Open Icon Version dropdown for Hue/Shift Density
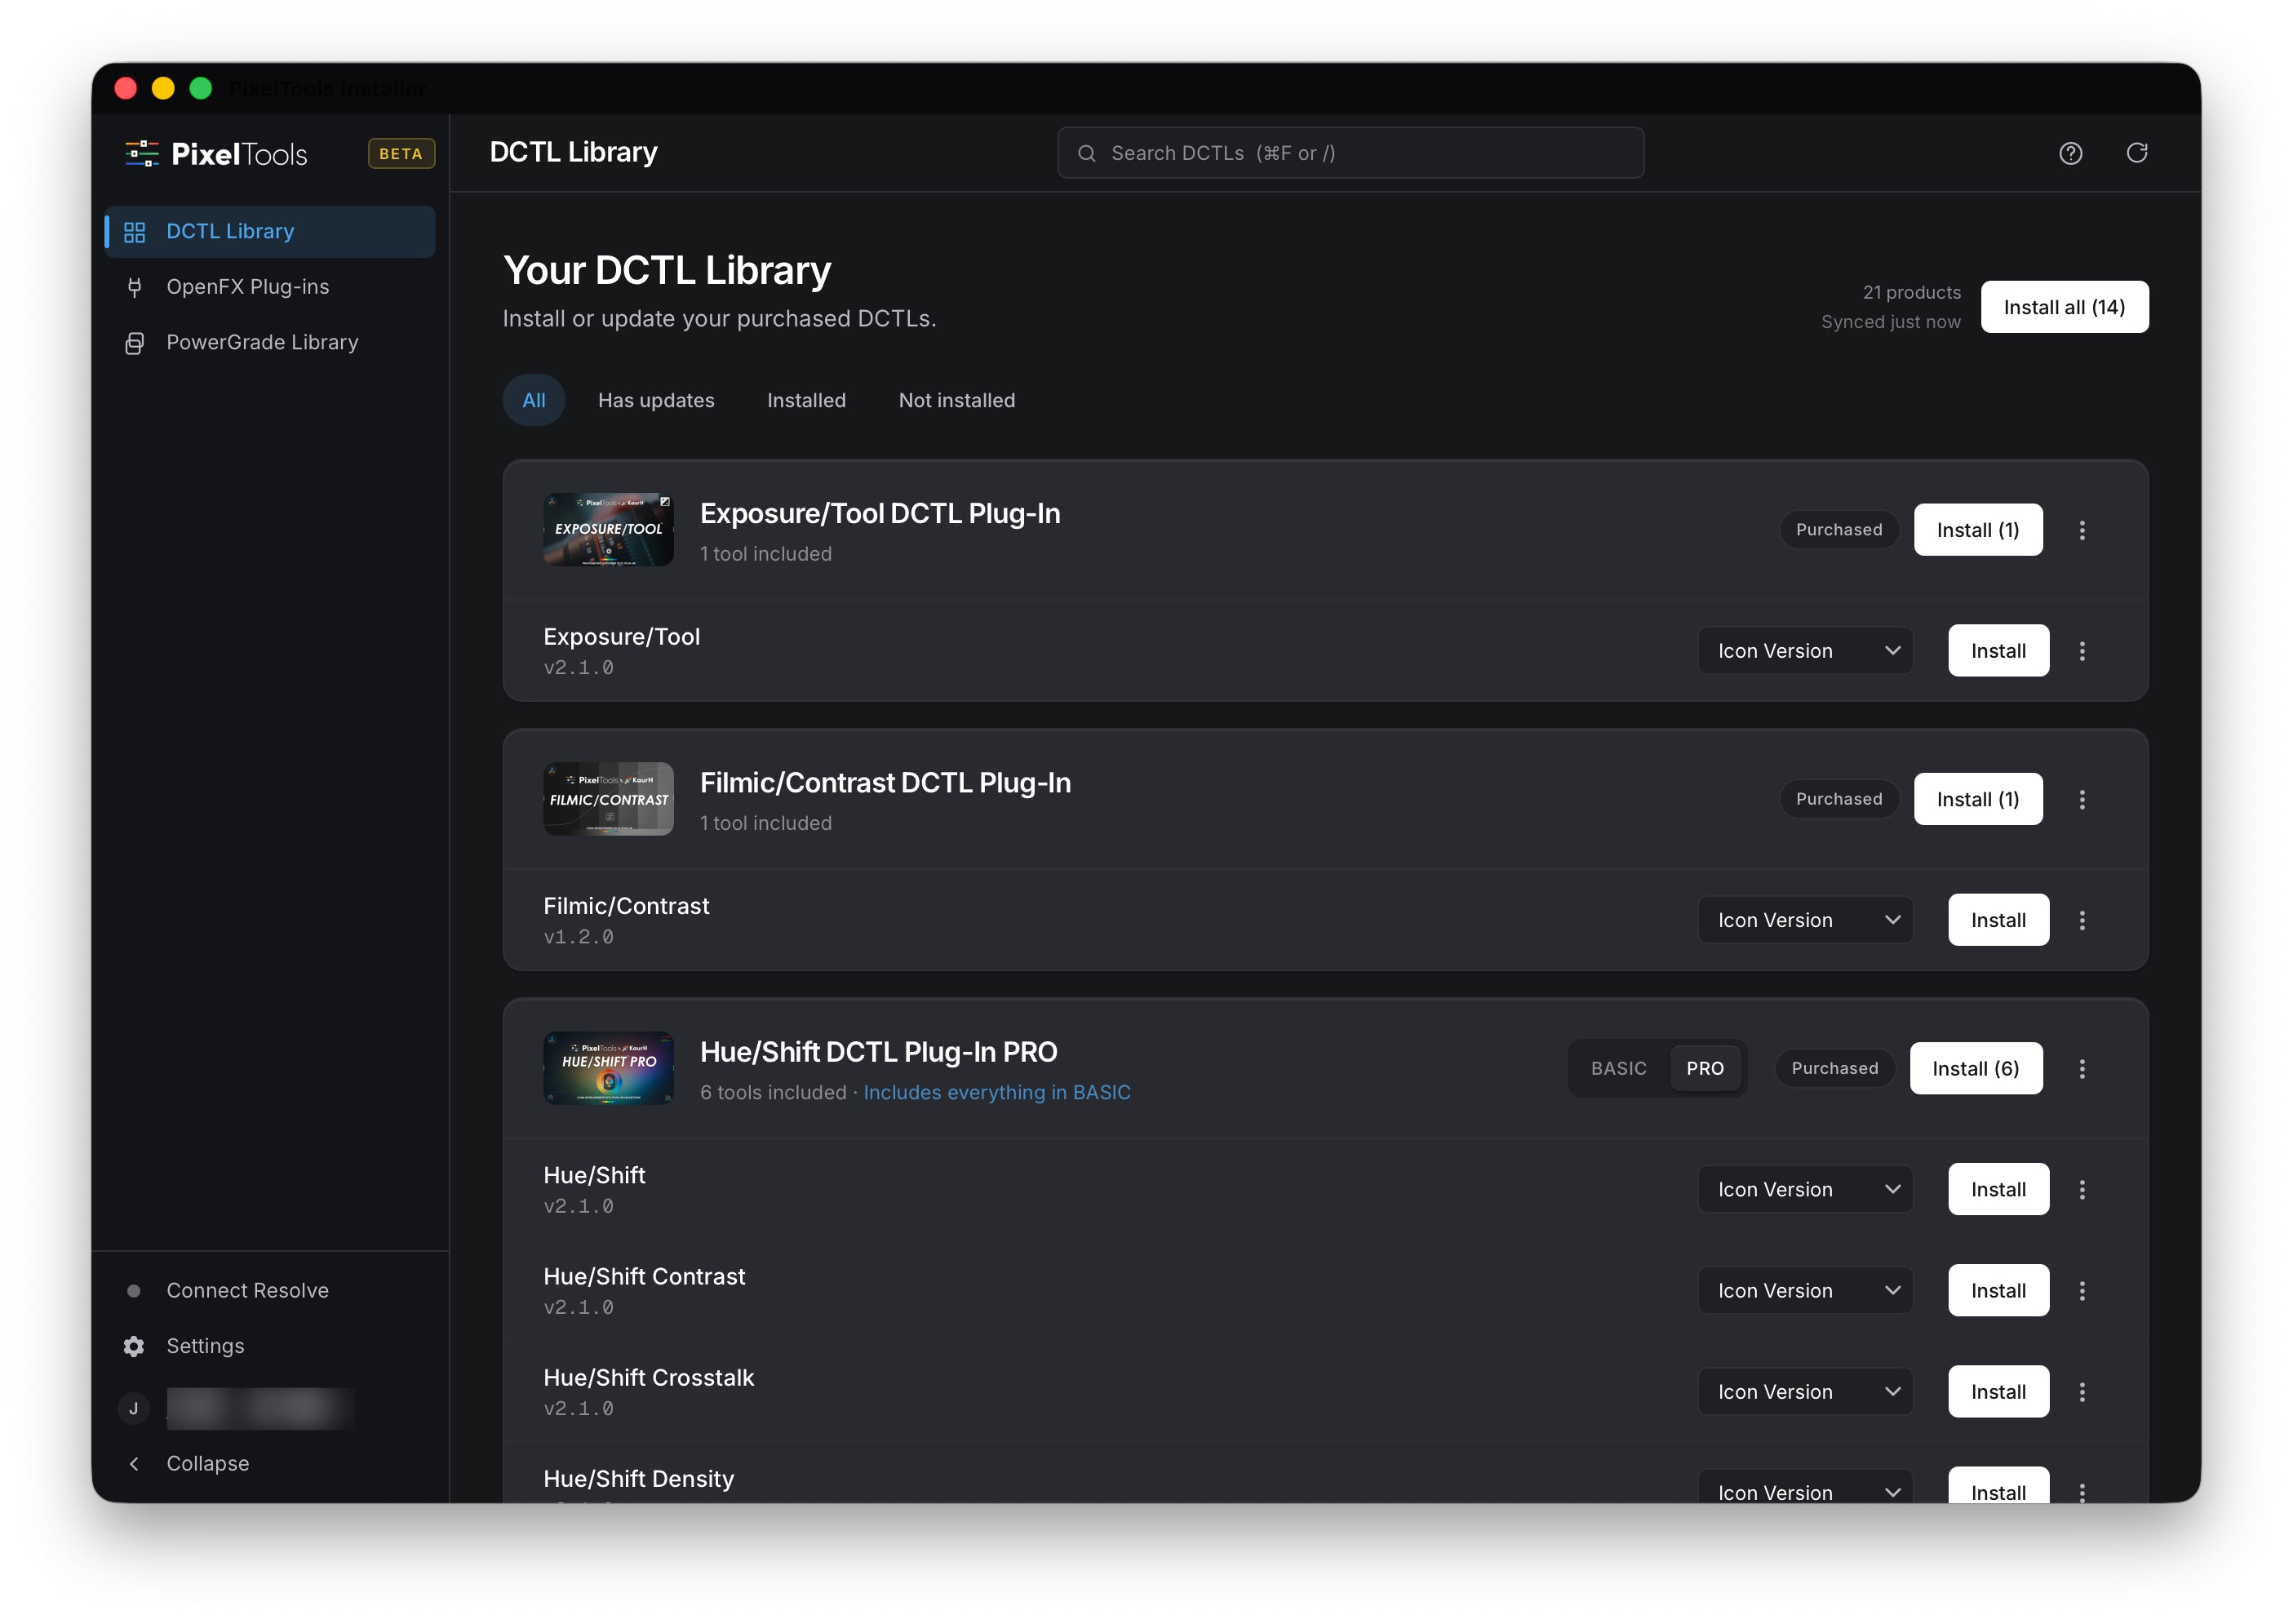 (1805, 1486)
